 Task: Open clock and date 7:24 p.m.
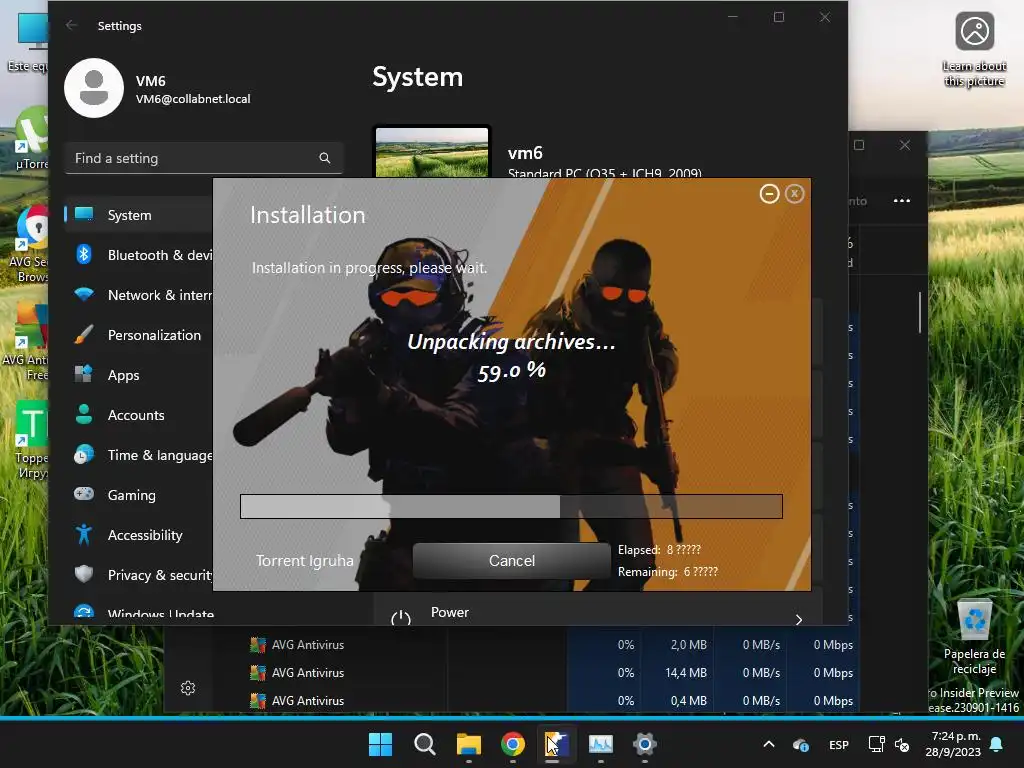coord(953,744)
